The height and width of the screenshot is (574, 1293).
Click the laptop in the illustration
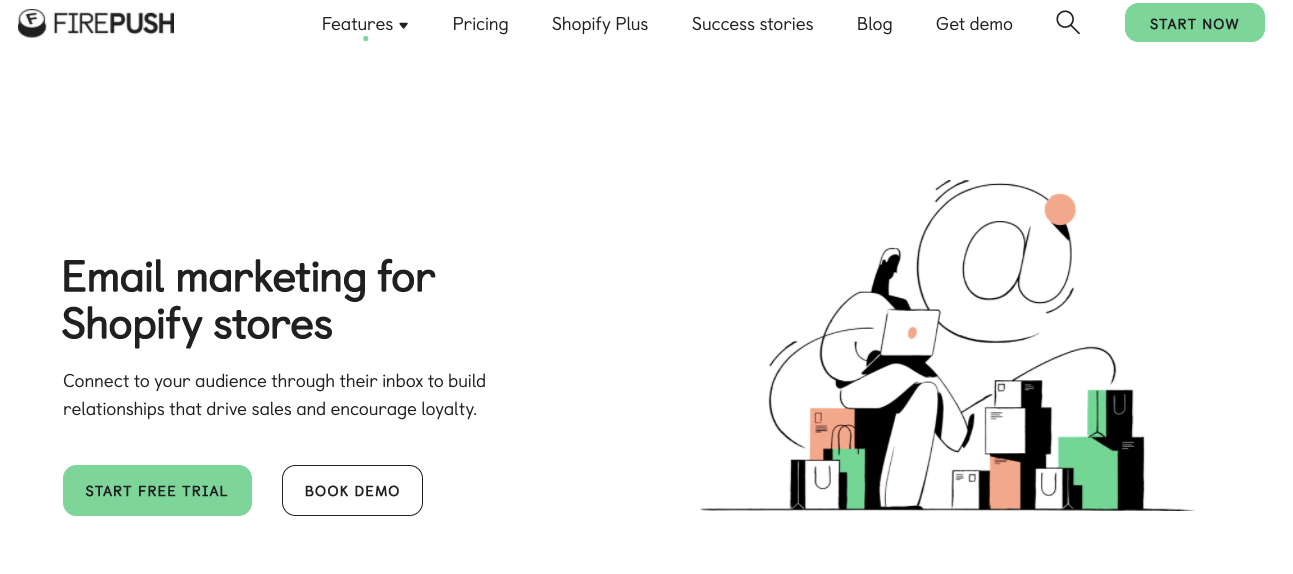[x=909, y=332]
